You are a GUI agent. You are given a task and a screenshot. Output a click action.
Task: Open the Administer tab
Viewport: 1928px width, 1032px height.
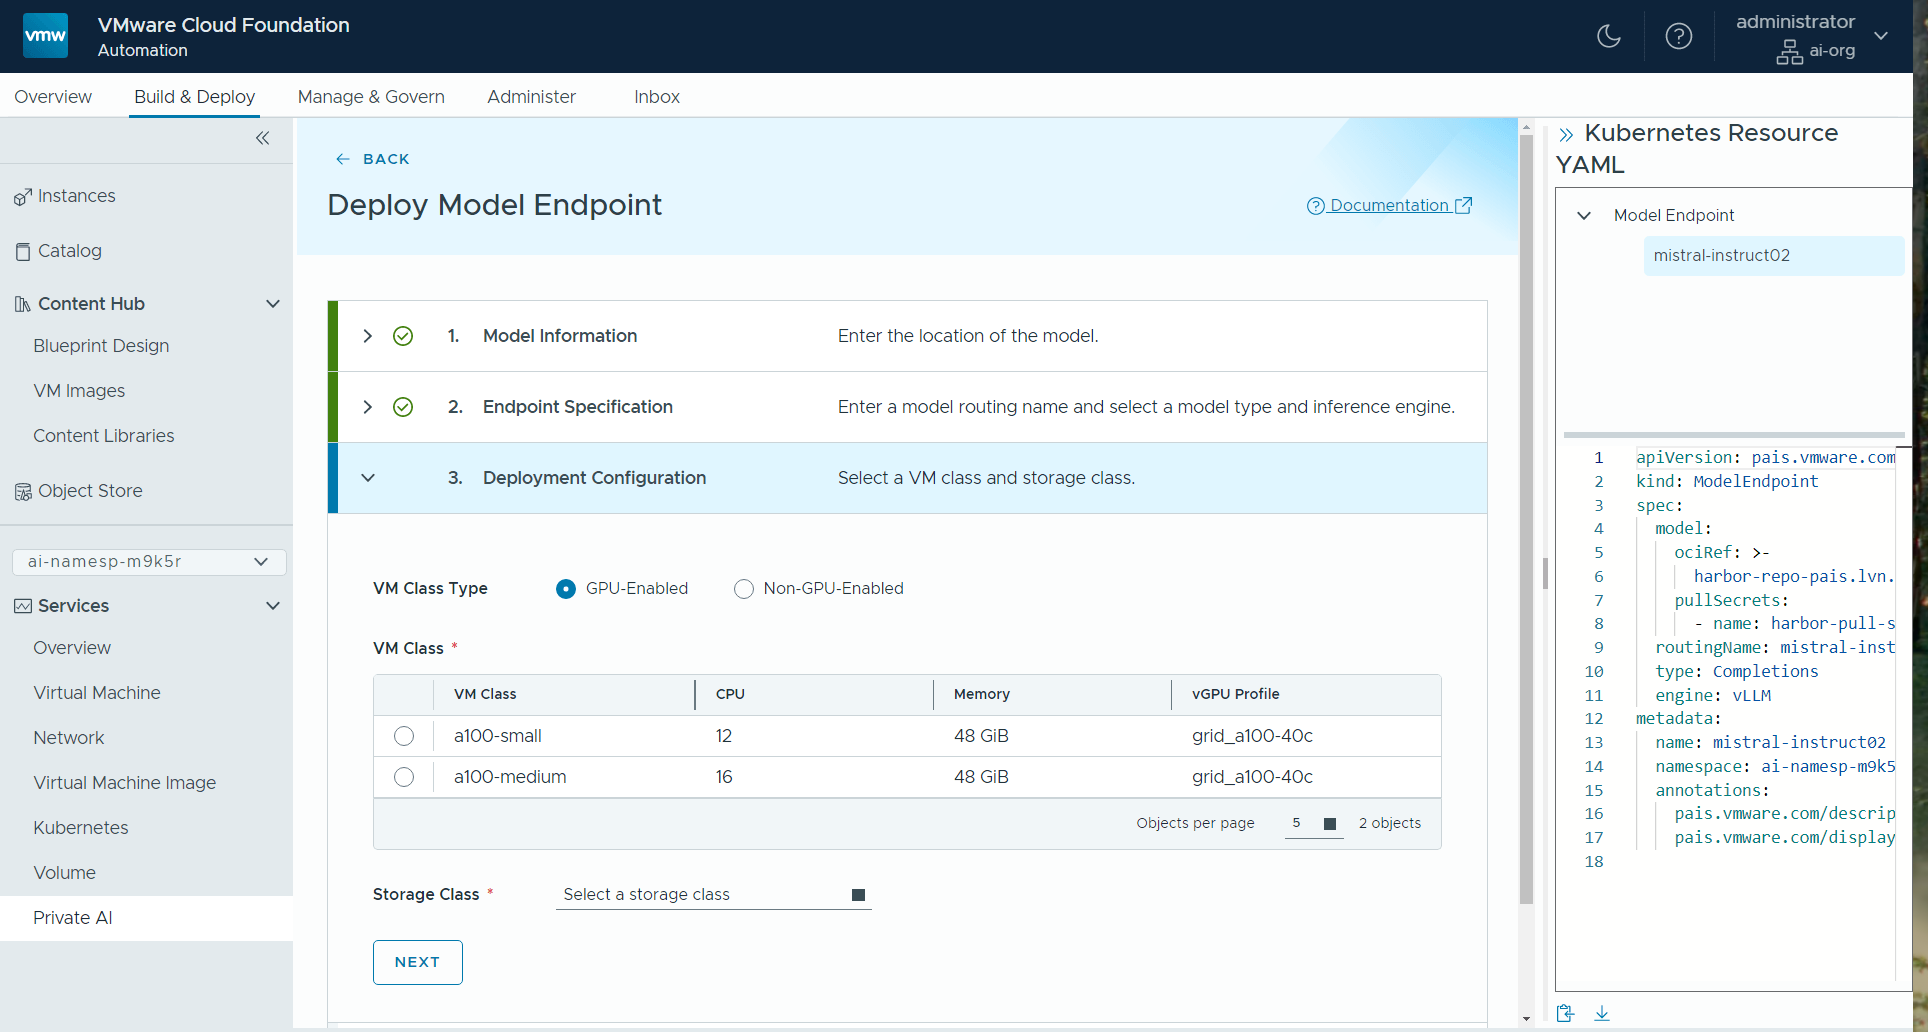(x=531, y=97)
